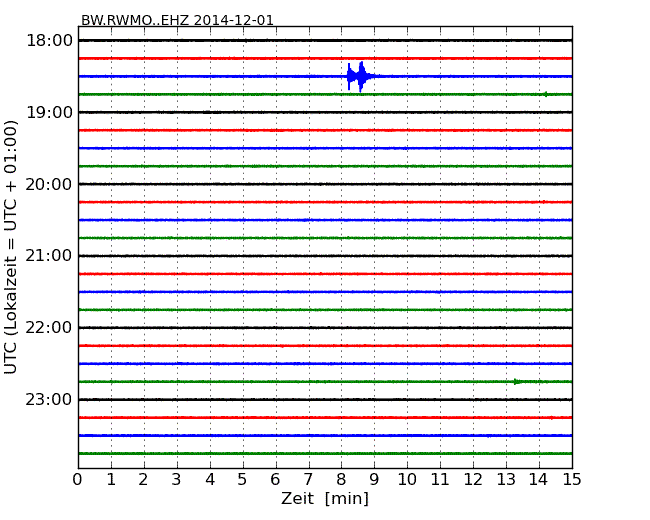Click the "19:00" y-axis tick label
This screenshot has height=520, width=650.
(x=49, y=112)
